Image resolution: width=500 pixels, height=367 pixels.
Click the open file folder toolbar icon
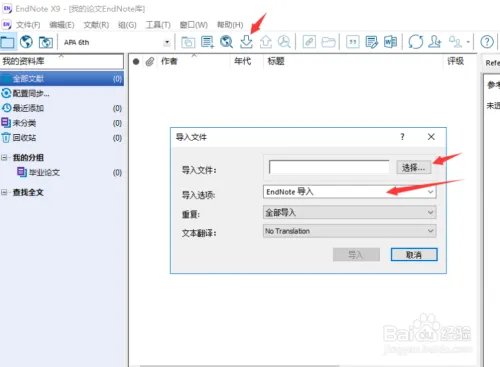click(x=328, y=42)
